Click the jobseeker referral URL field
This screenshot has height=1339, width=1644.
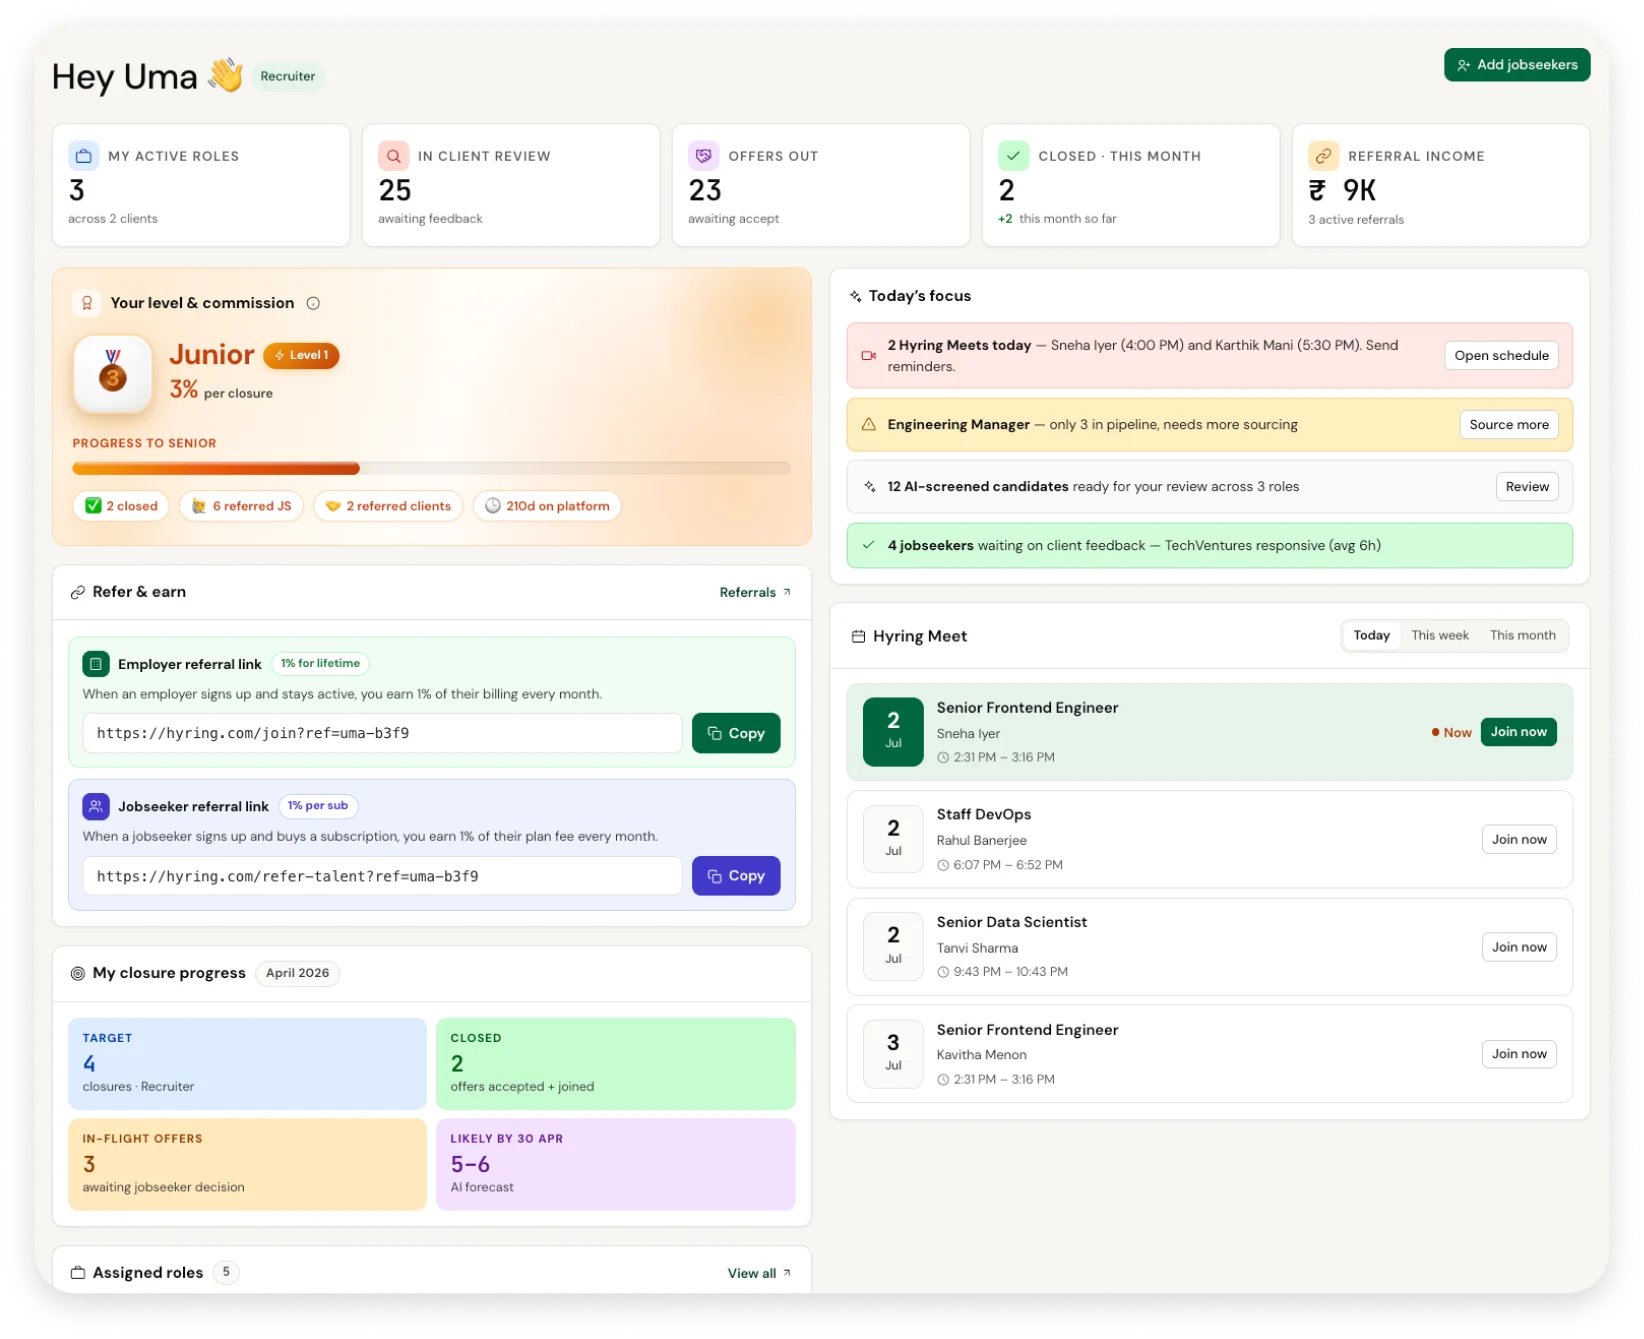pos(382,877)
